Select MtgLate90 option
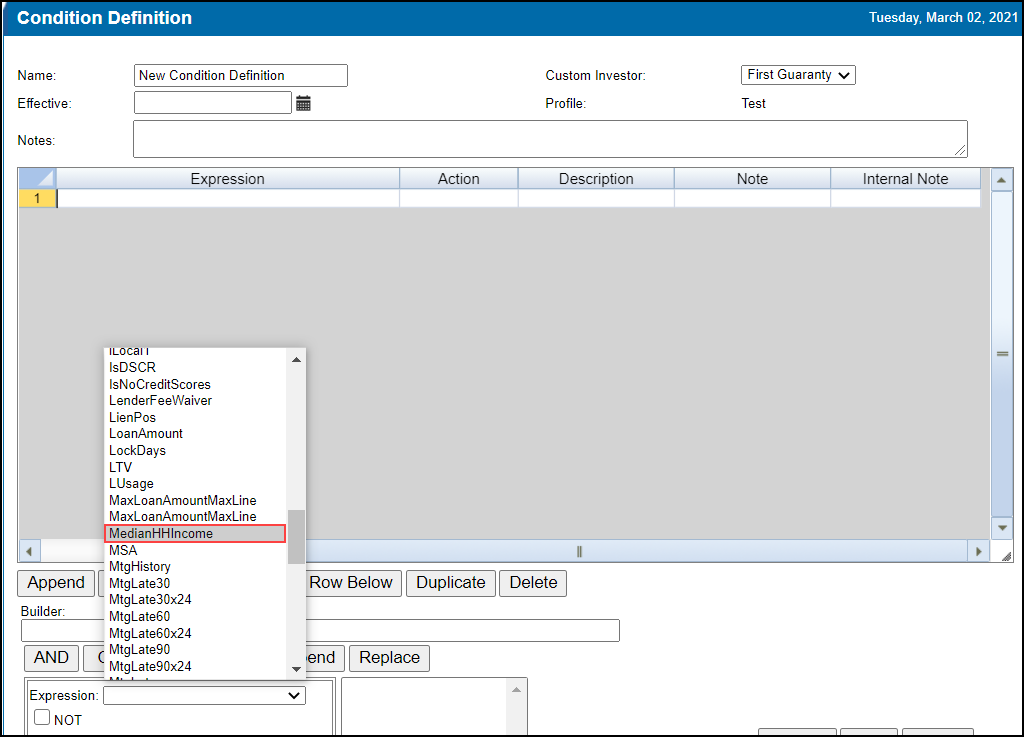Viewport: 1024px width, 737px height. (x=195, y=650)
